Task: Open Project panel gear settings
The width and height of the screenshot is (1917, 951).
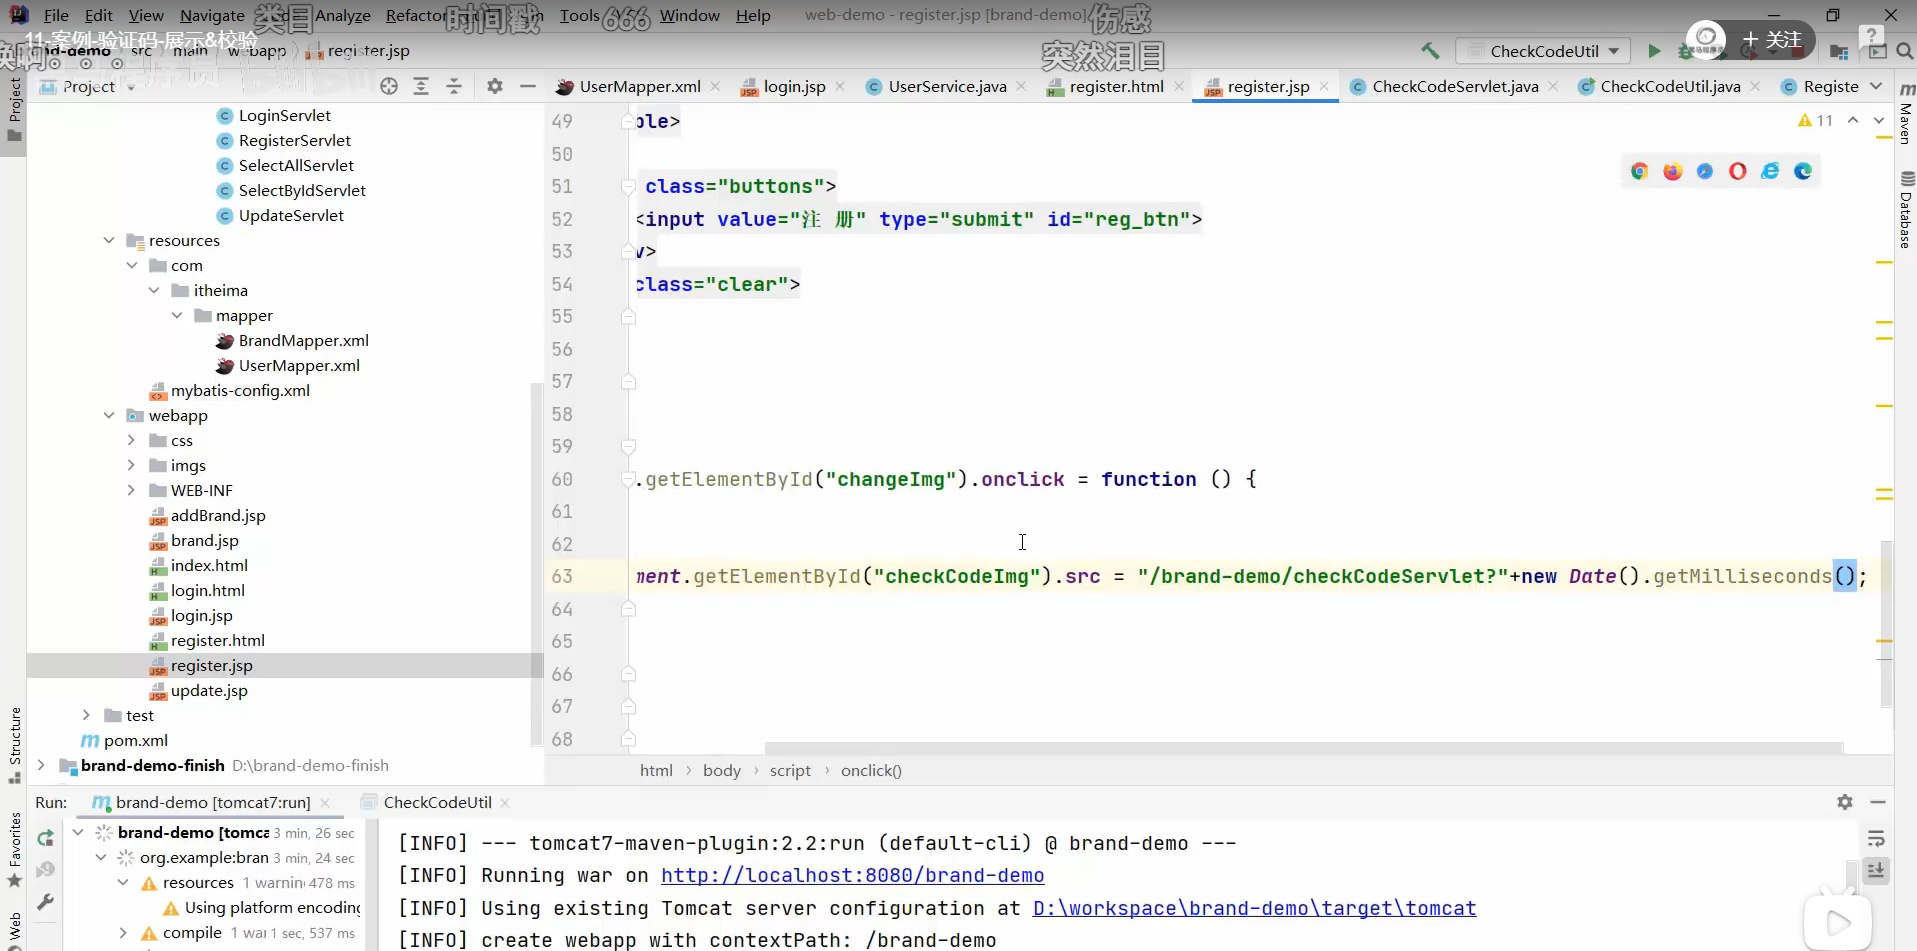Action: tap(495, 86)
